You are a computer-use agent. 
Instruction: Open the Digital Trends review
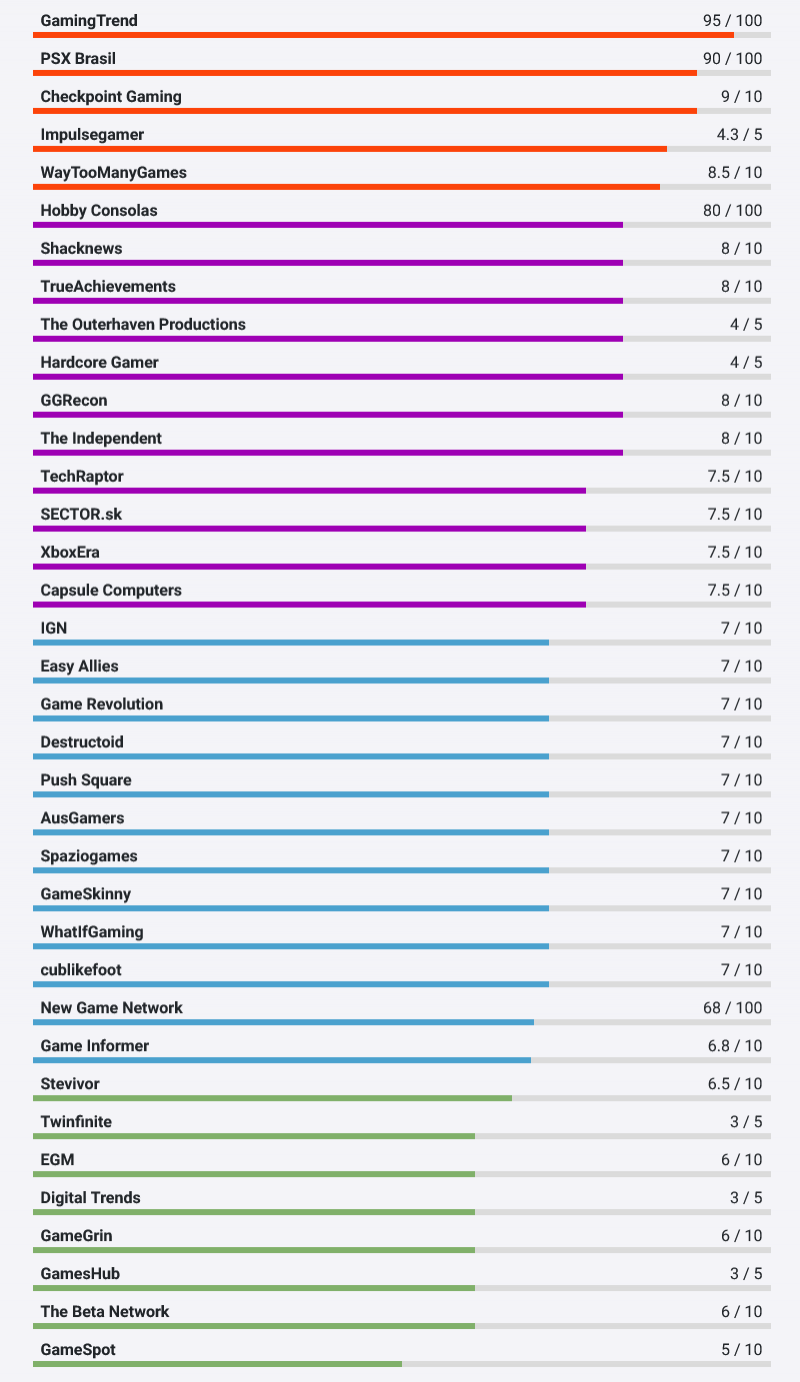click(90, 1199)
